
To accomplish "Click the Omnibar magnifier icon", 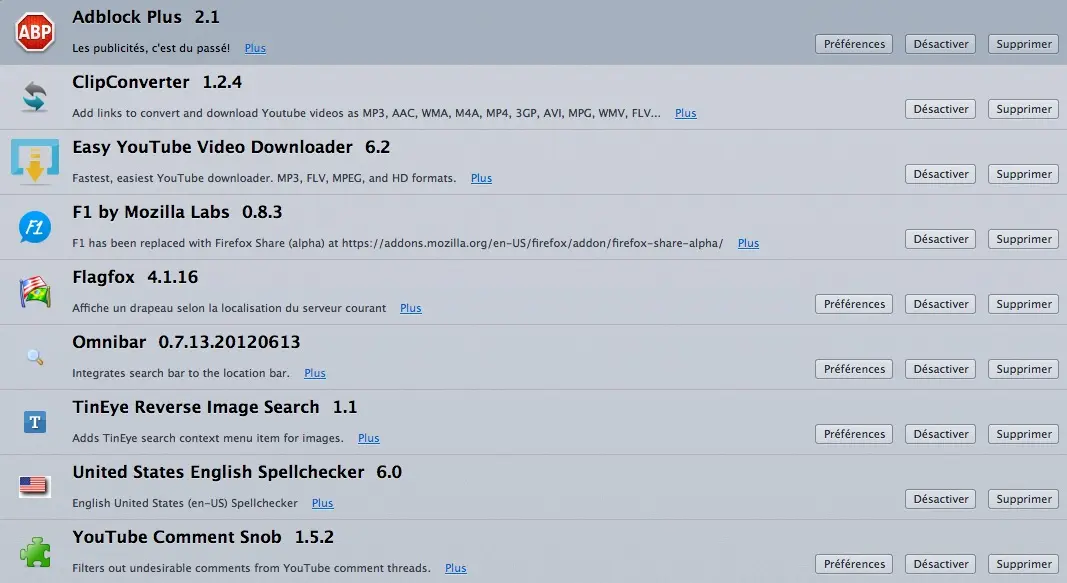I will click(35, 356).
